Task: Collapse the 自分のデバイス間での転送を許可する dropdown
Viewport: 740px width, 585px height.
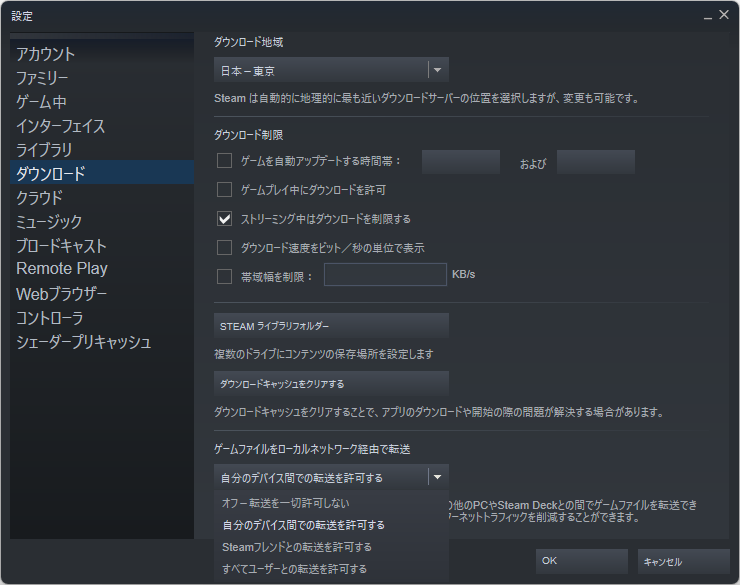Action: (x=331, y=477)
